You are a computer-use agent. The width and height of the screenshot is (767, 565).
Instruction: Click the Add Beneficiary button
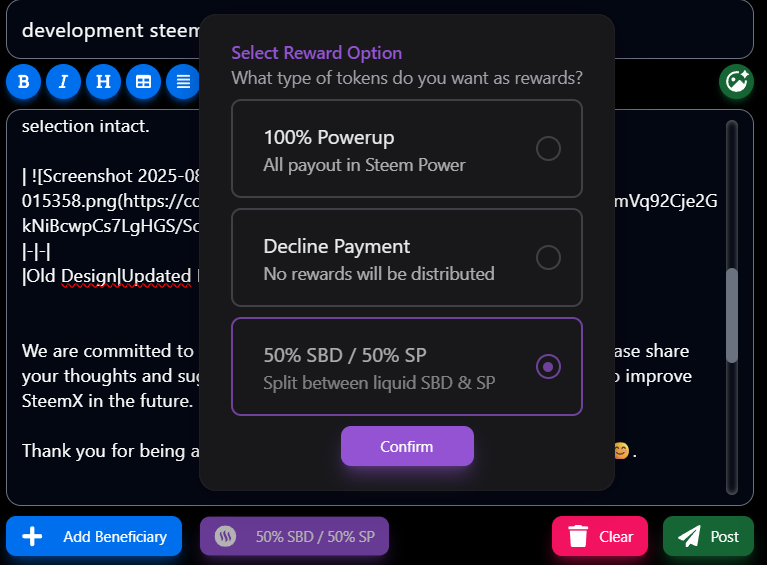pos(94,537)
